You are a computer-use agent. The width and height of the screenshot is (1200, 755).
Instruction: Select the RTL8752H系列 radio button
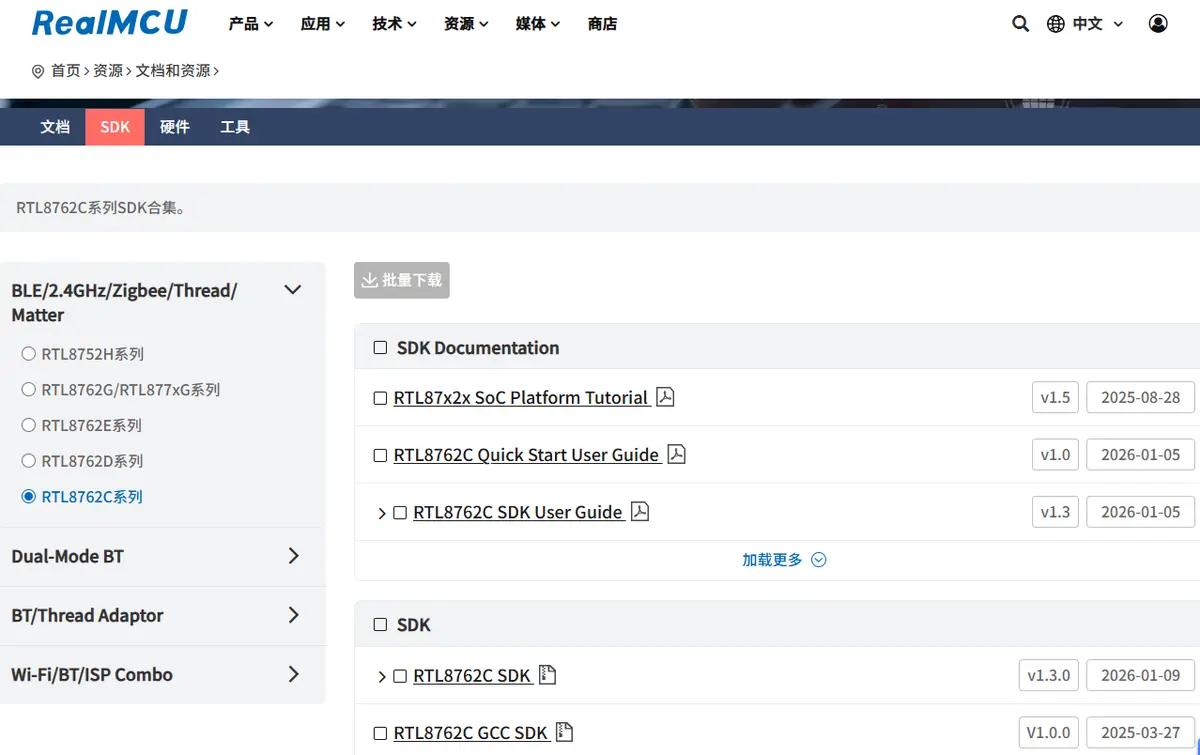point(29,354)
